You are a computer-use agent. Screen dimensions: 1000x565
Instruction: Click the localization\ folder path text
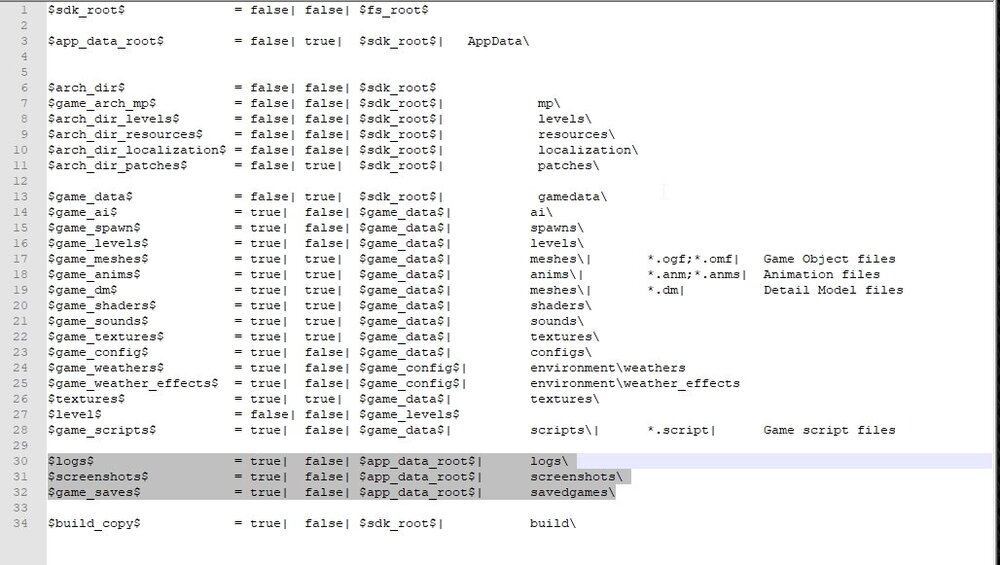pos(587,150)
